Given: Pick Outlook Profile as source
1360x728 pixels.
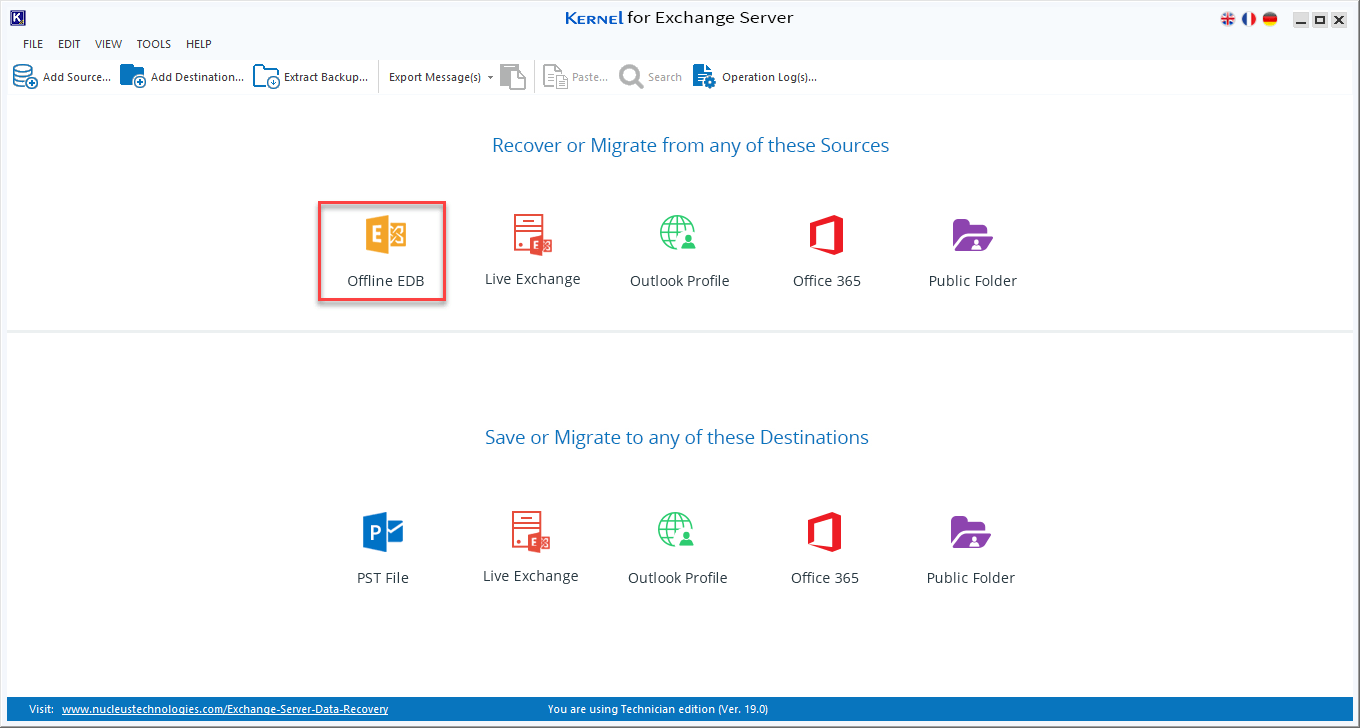Looking at the screenshot, I should pyautogui.click(x=679, y=252).
